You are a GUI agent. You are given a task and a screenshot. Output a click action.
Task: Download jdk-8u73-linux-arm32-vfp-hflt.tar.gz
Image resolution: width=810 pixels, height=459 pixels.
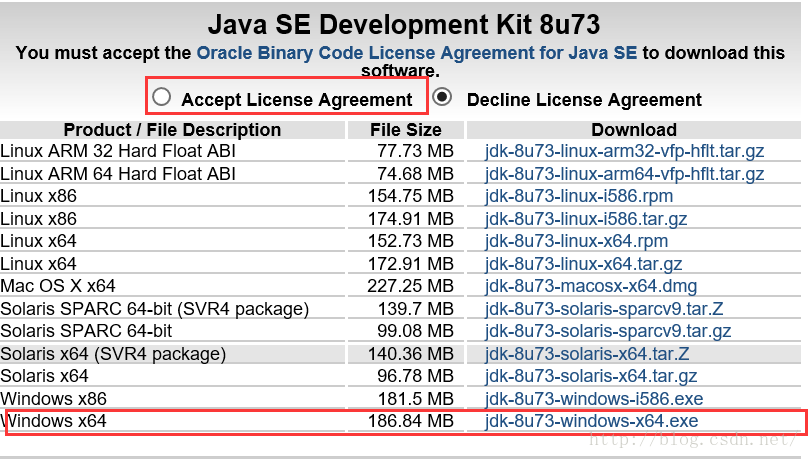coord(624,151)
